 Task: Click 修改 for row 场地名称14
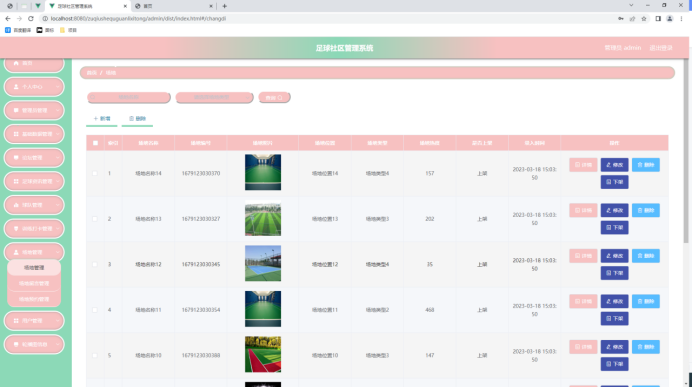coord(614,165)
